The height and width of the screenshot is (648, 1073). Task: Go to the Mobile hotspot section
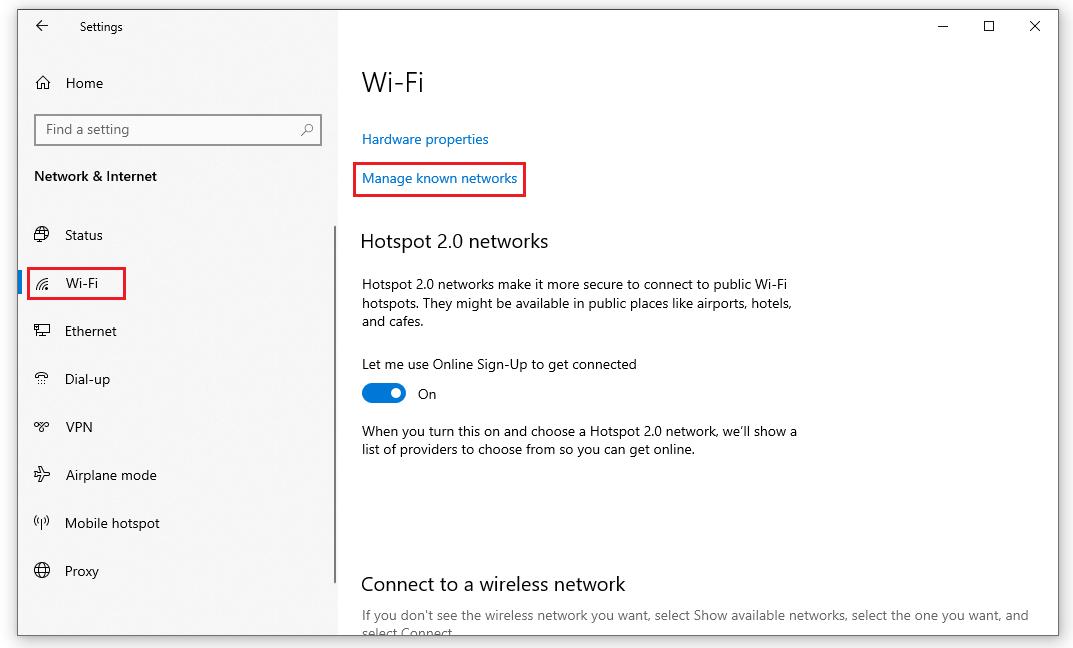click(112, 523)
